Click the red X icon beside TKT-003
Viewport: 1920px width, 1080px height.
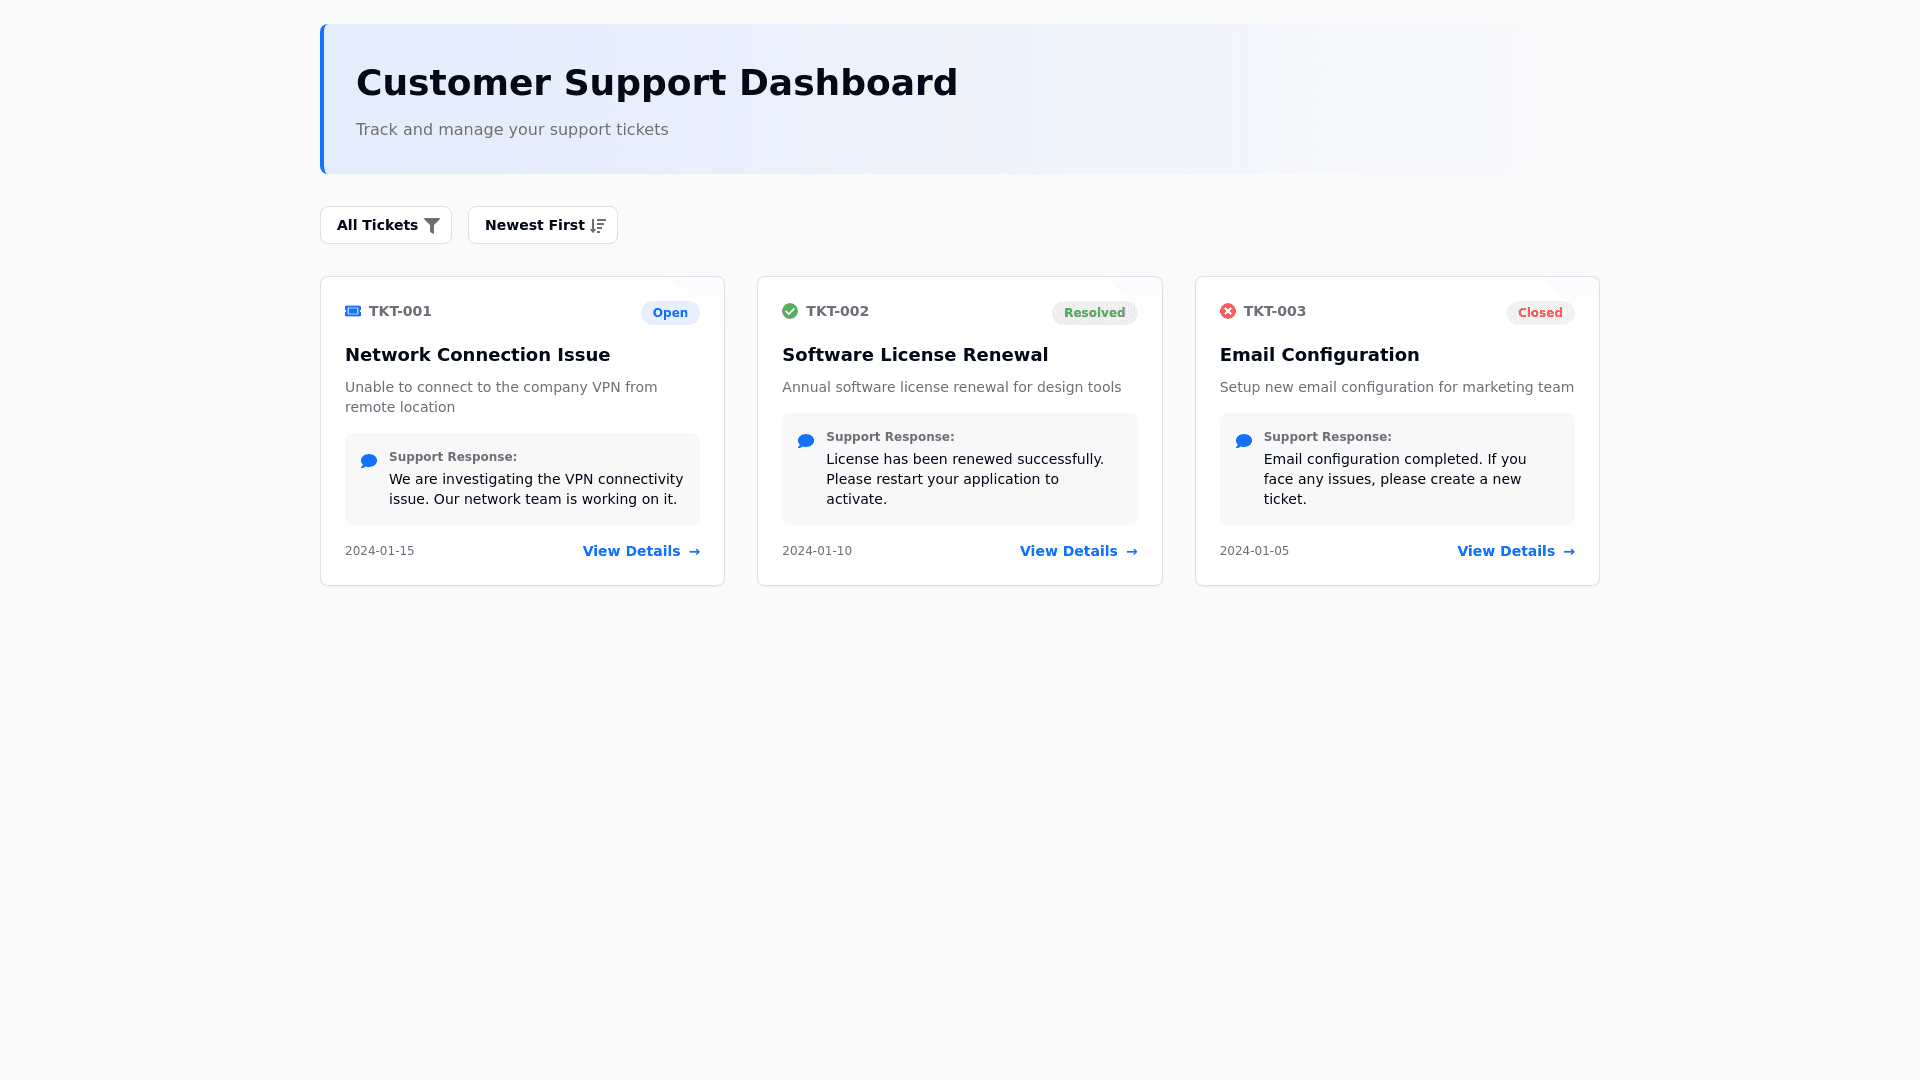click(x=1228, y=311)
